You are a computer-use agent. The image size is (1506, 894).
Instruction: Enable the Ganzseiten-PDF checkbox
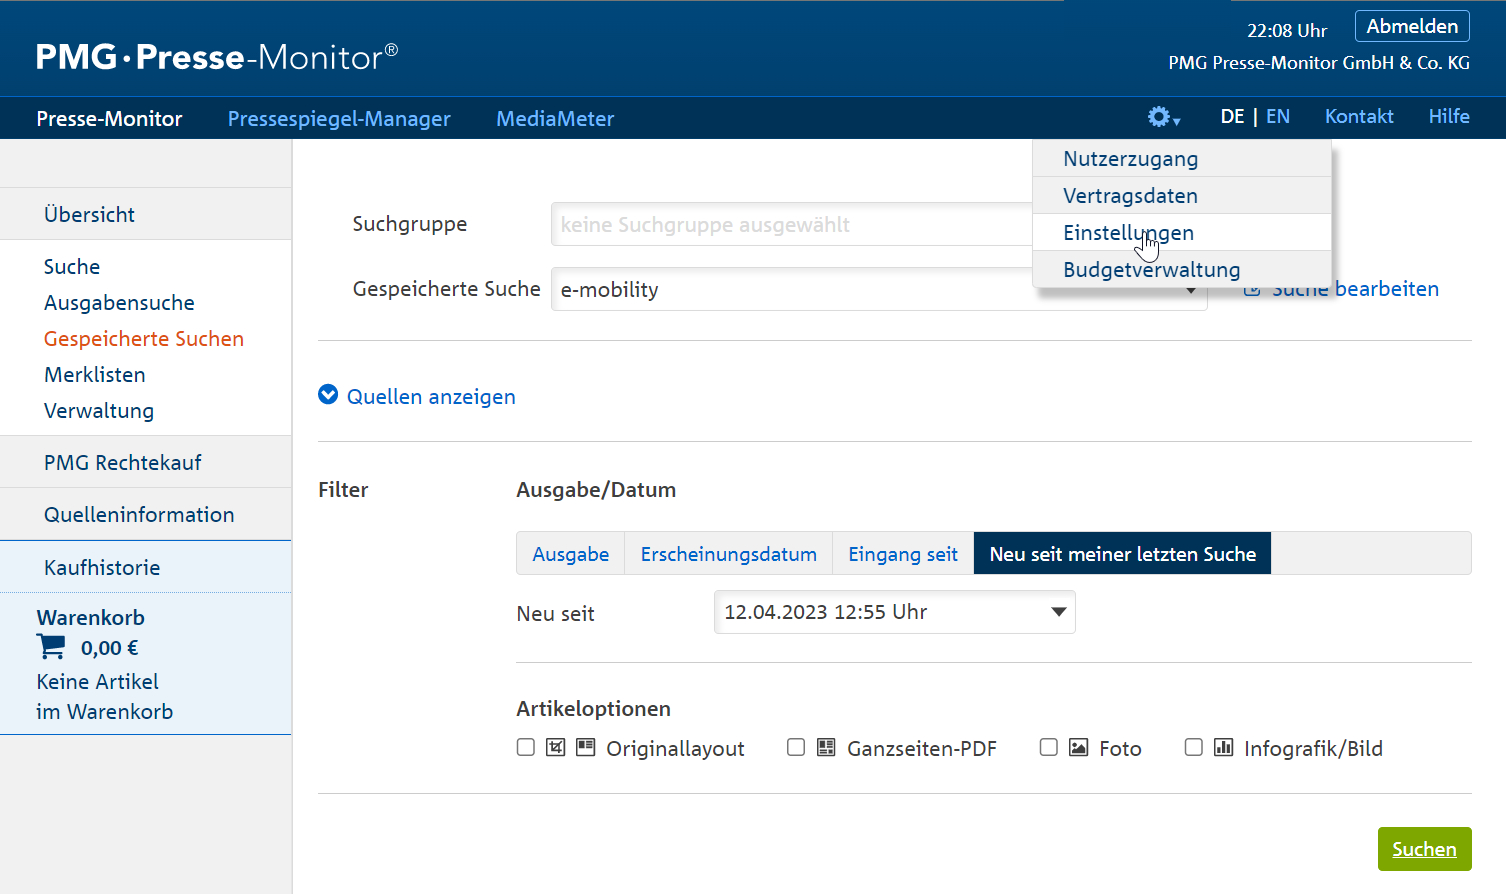(796, 747)
